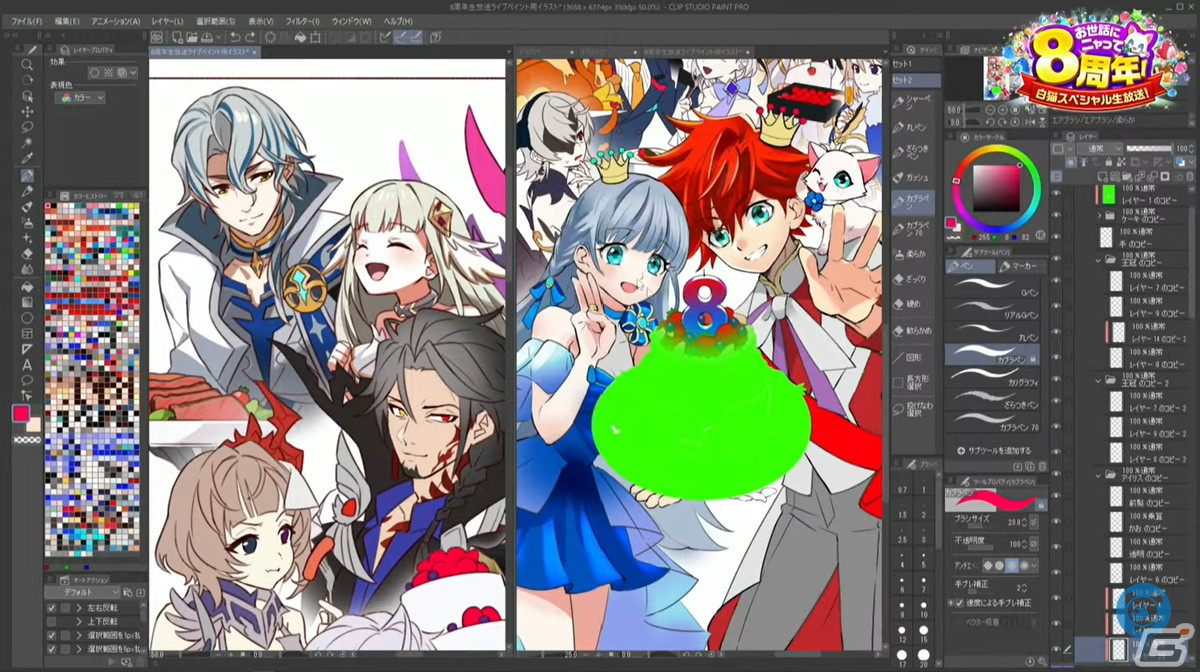
Task: Expand the ケーキ のコピー folder
Action: [1100, 215]
